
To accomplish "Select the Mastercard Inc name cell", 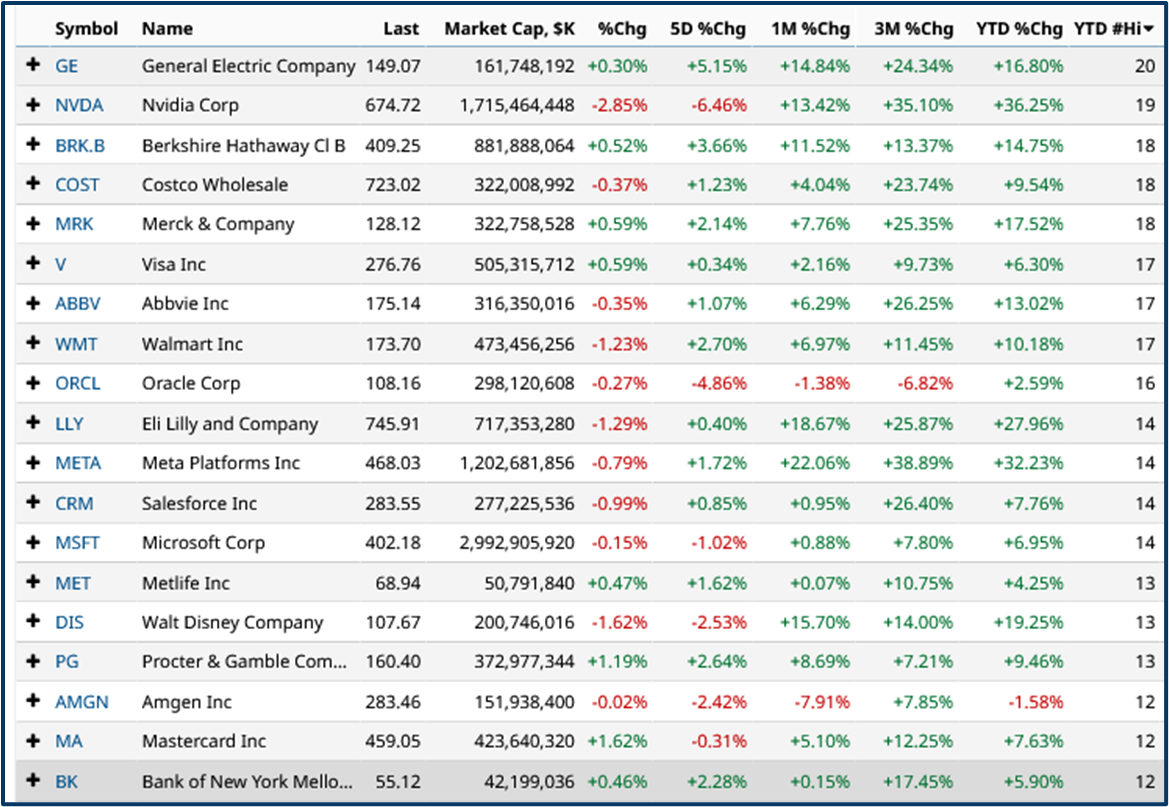I will [204, 741].
